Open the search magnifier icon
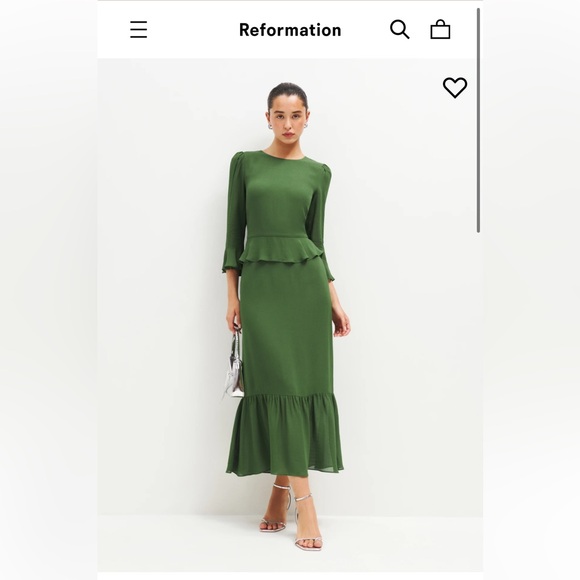 pos(399,29)
